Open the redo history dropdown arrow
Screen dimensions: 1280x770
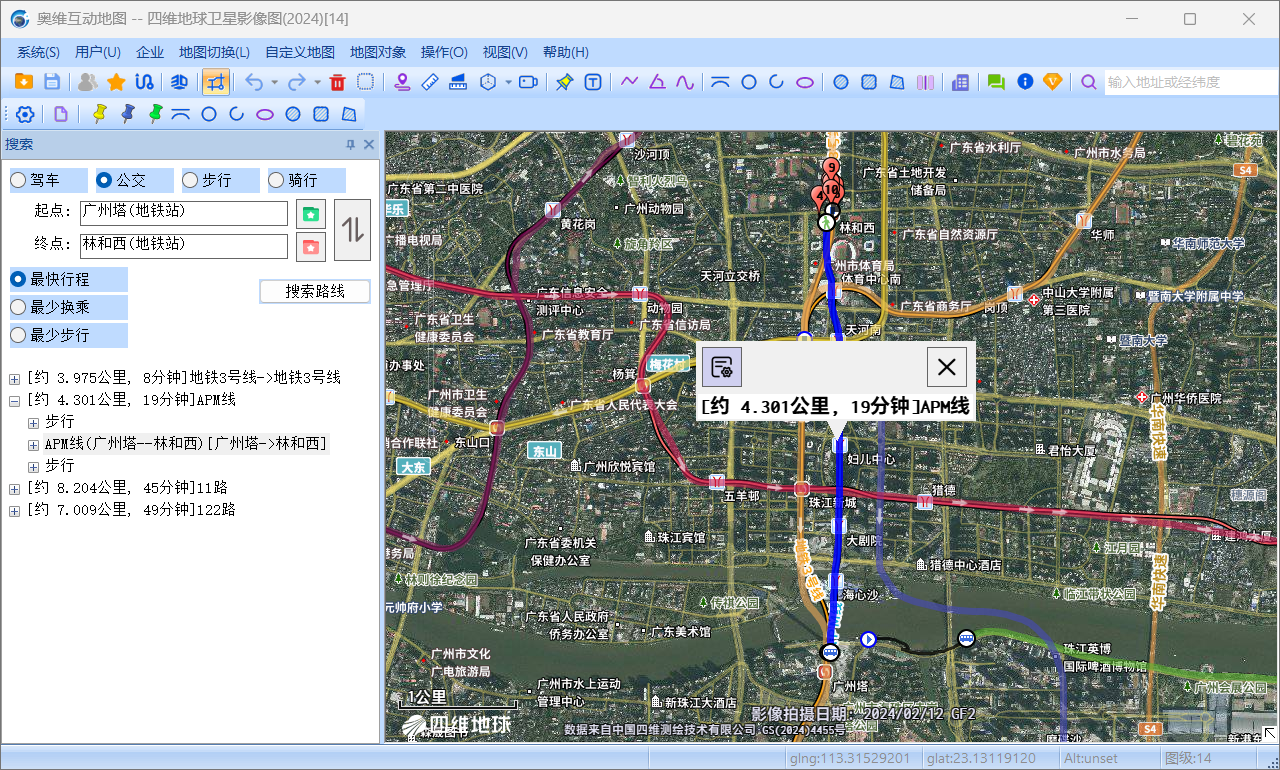click(317, 82)
